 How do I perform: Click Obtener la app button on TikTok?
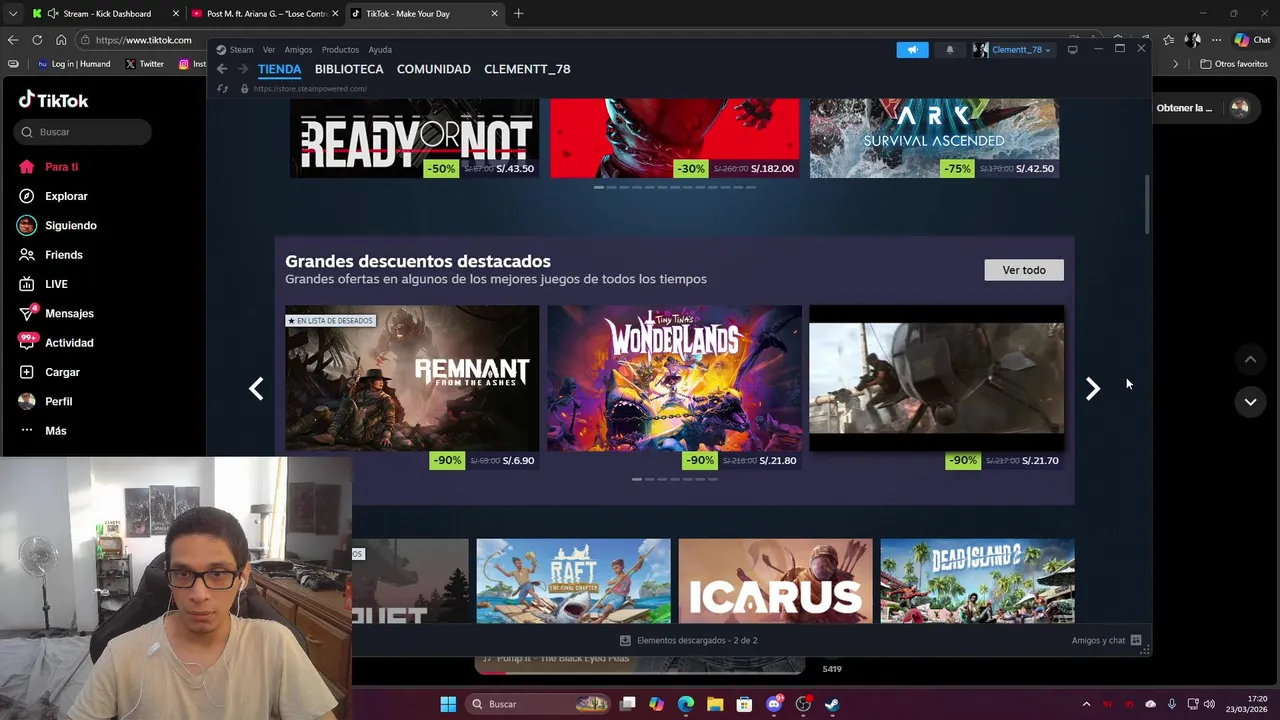1184,108
